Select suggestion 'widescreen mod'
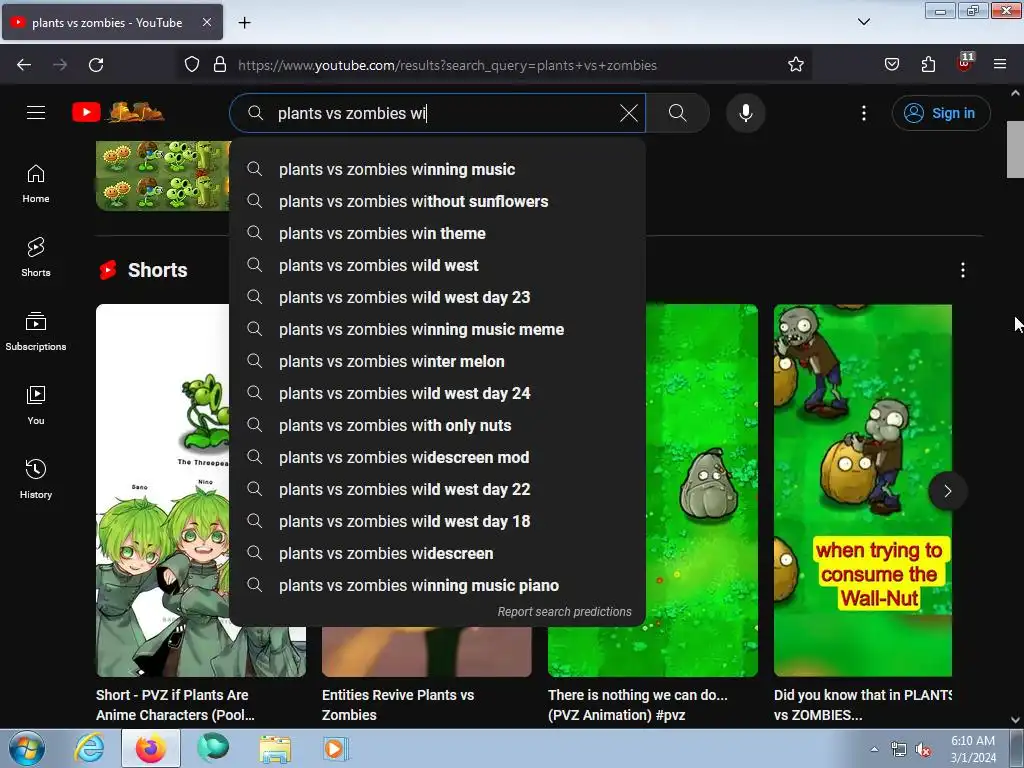This screenshot has width=1024, height=768. 438,457
